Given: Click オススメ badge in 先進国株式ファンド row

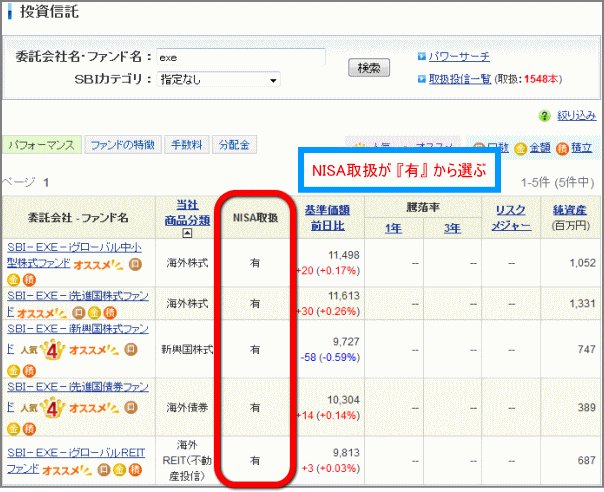Looking at the screenshot, I should click(x=42, y=313).
